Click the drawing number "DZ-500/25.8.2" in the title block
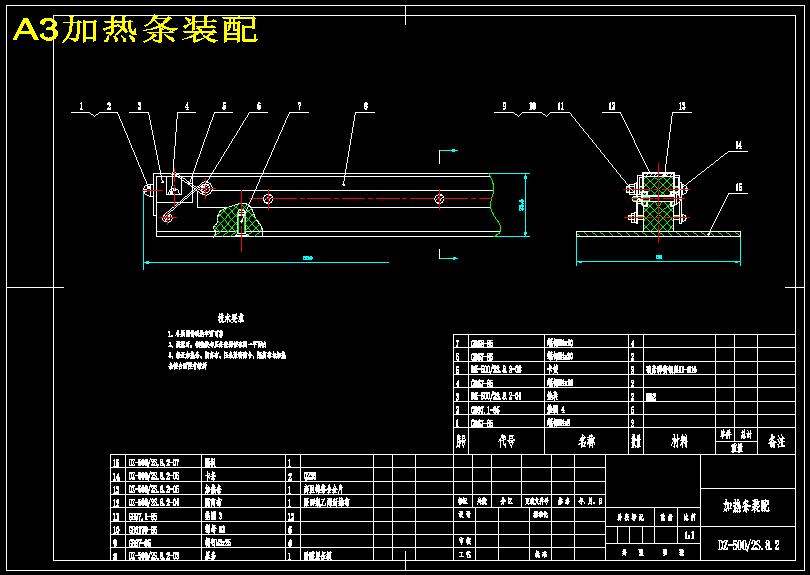This screenshot has width=810, height=575. tap(748, 545)
